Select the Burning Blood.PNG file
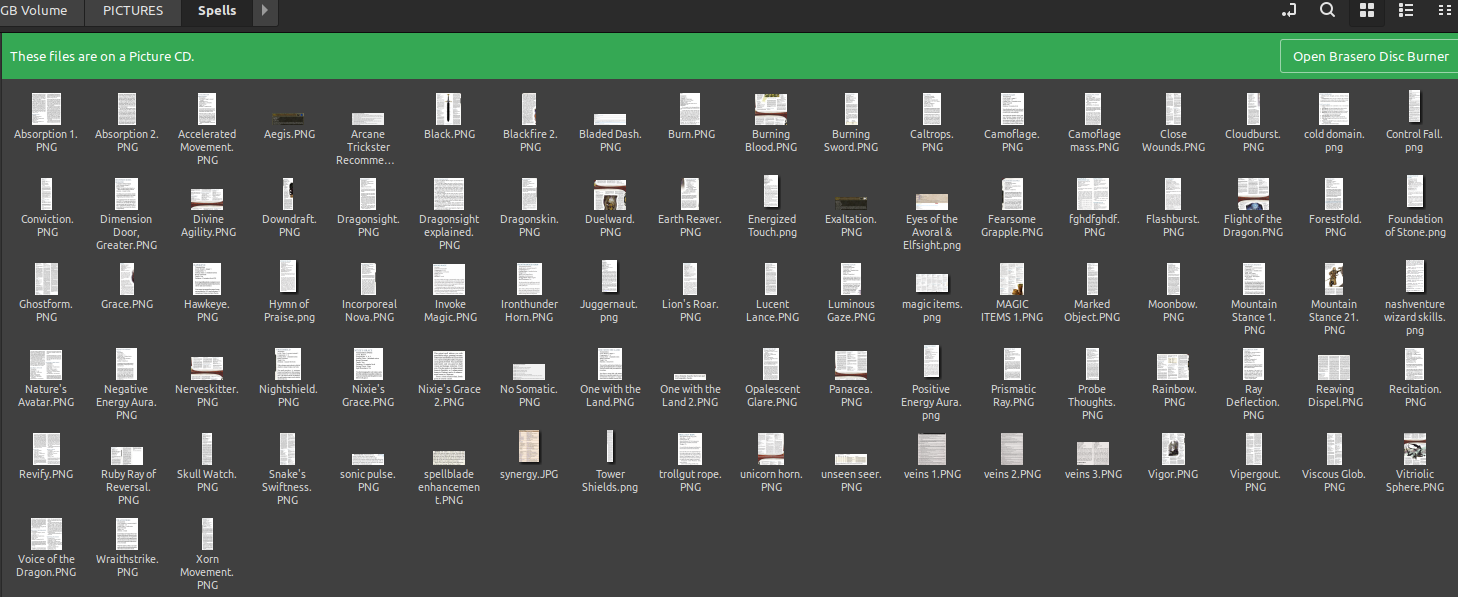Image resolution: width=1458 pixels, height=597 pixels. click(x=771, y=123)
